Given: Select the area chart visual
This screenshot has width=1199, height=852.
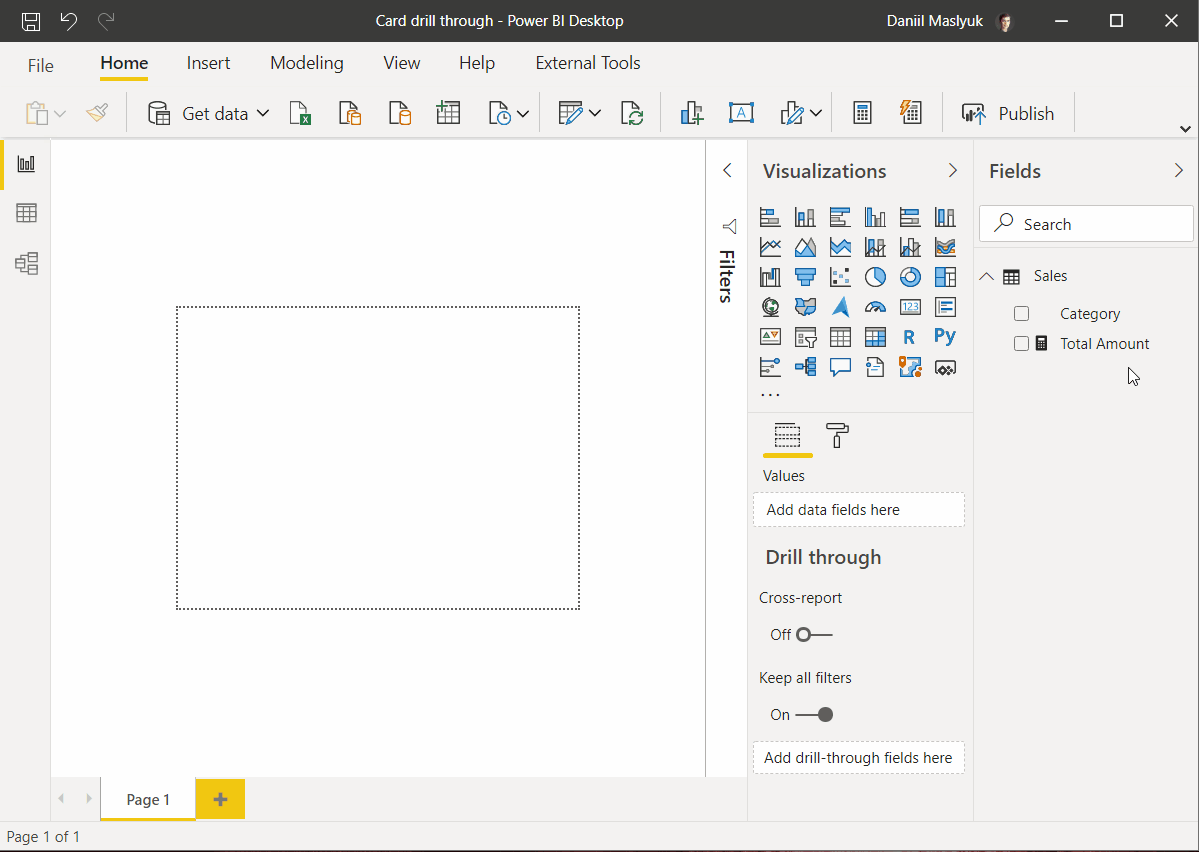Looking at the screenshot, I should [805, 247].
